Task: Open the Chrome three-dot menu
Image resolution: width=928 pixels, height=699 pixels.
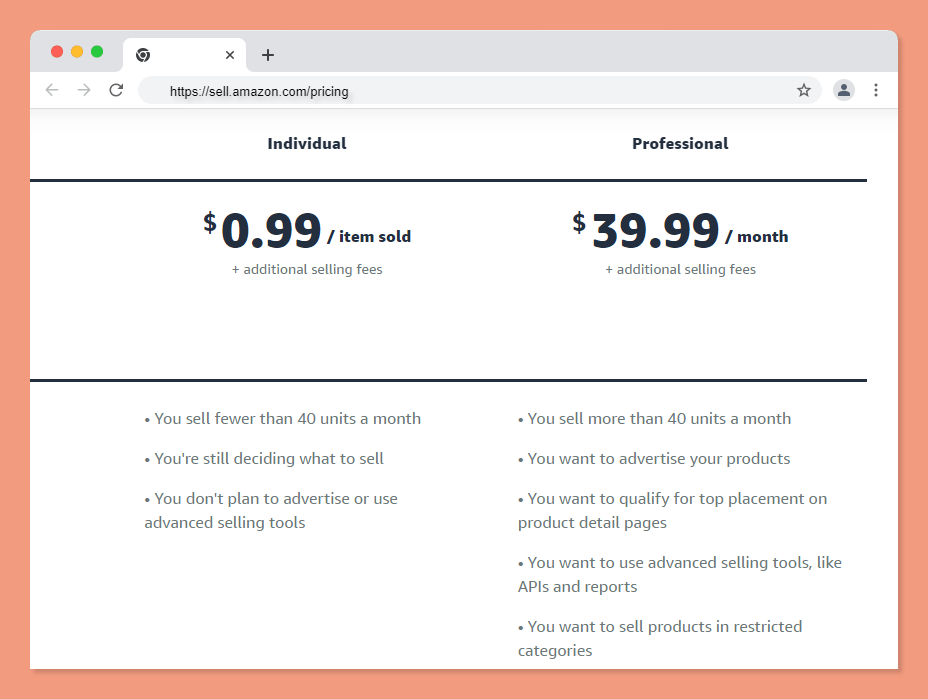Action: [x=876, y=90]
